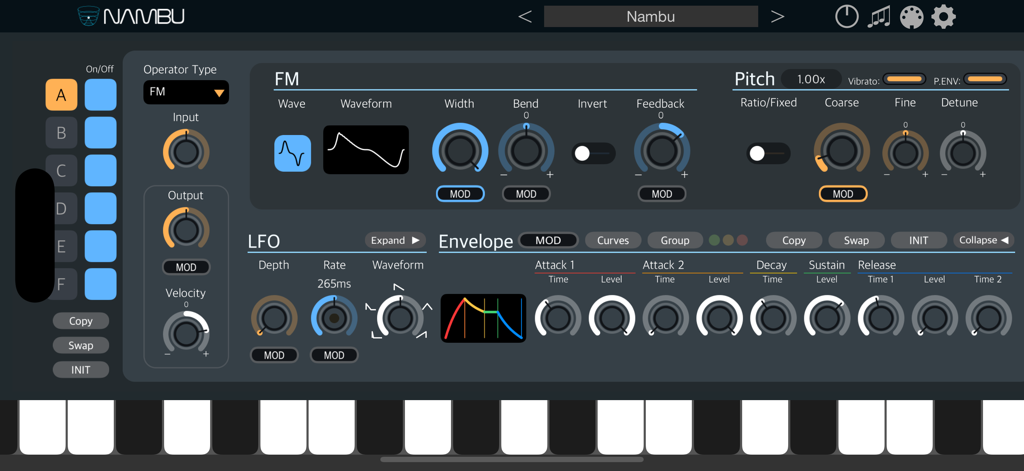Select operator B
Image resolution: width=1024 pixels, height=471 pixels.
tap(61, 133)
